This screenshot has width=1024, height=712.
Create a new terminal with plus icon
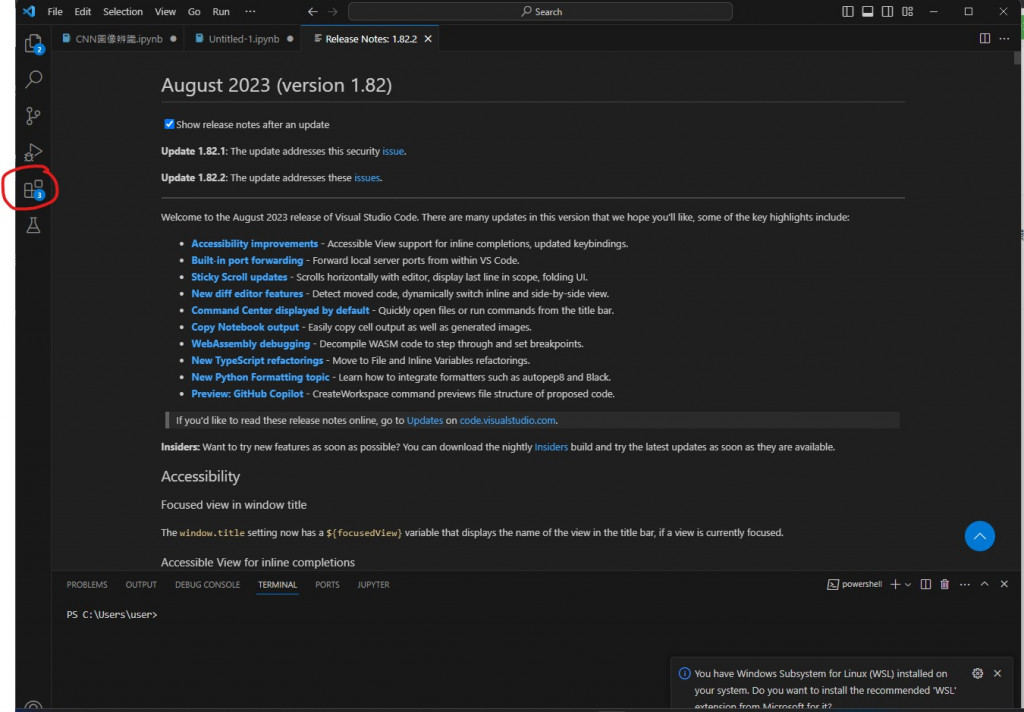click(x=895, y=585)
